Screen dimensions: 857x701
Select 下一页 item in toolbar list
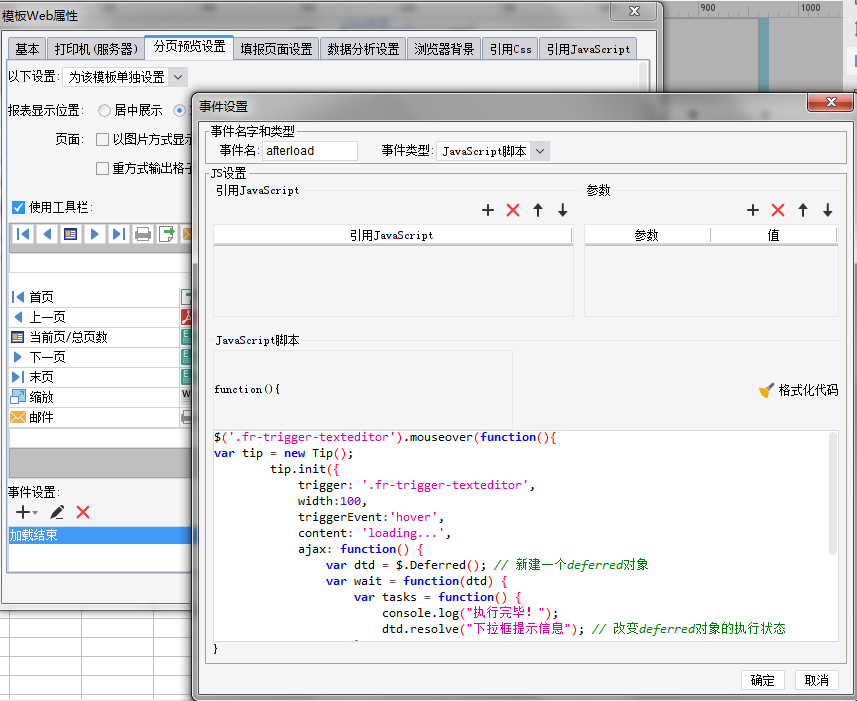95,357
